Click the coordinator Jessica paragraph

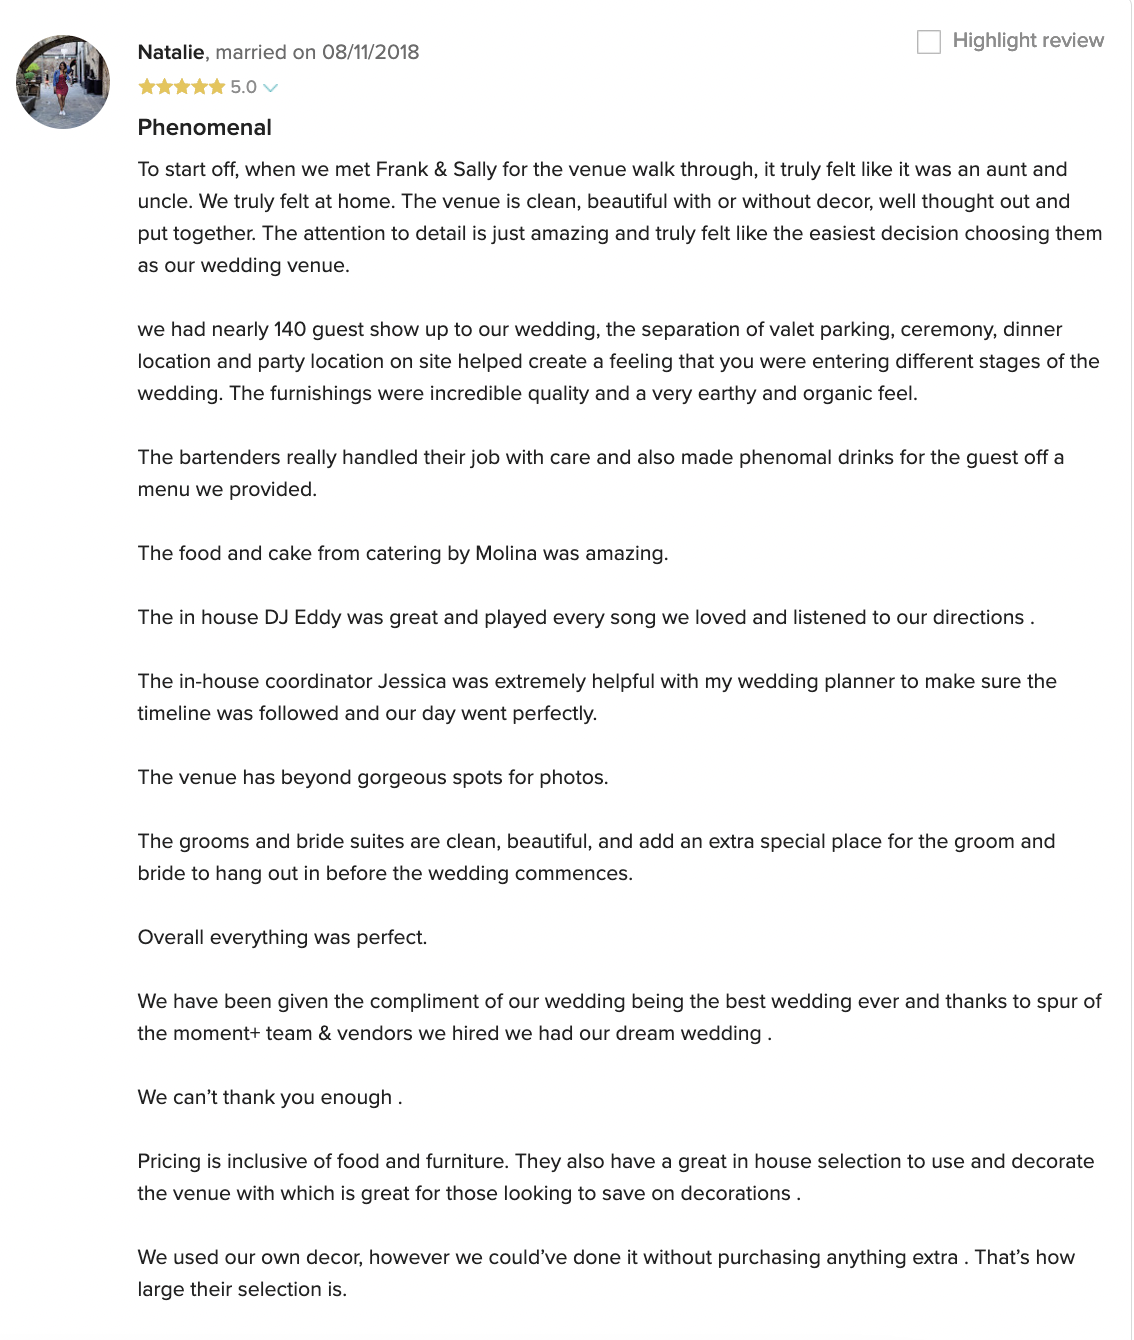click(x=597, y=697)
